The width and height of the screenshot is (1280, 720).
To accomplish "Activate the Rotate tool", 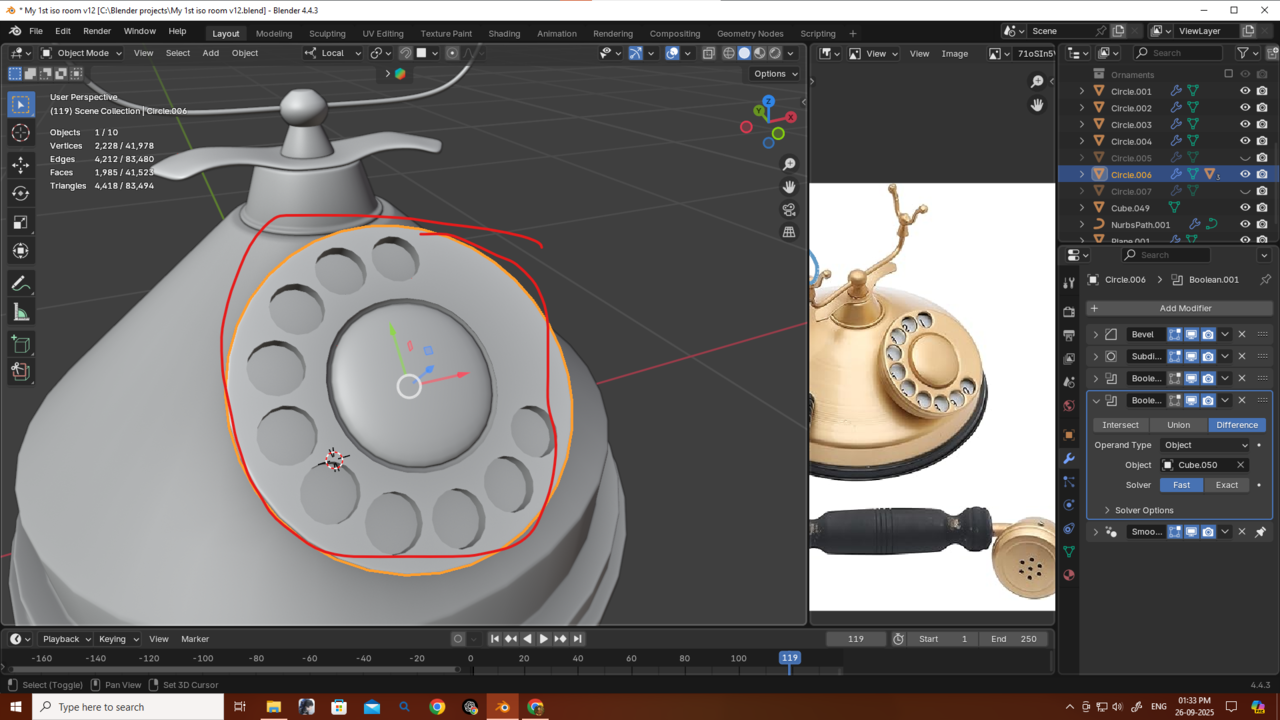I will (21, 193).
